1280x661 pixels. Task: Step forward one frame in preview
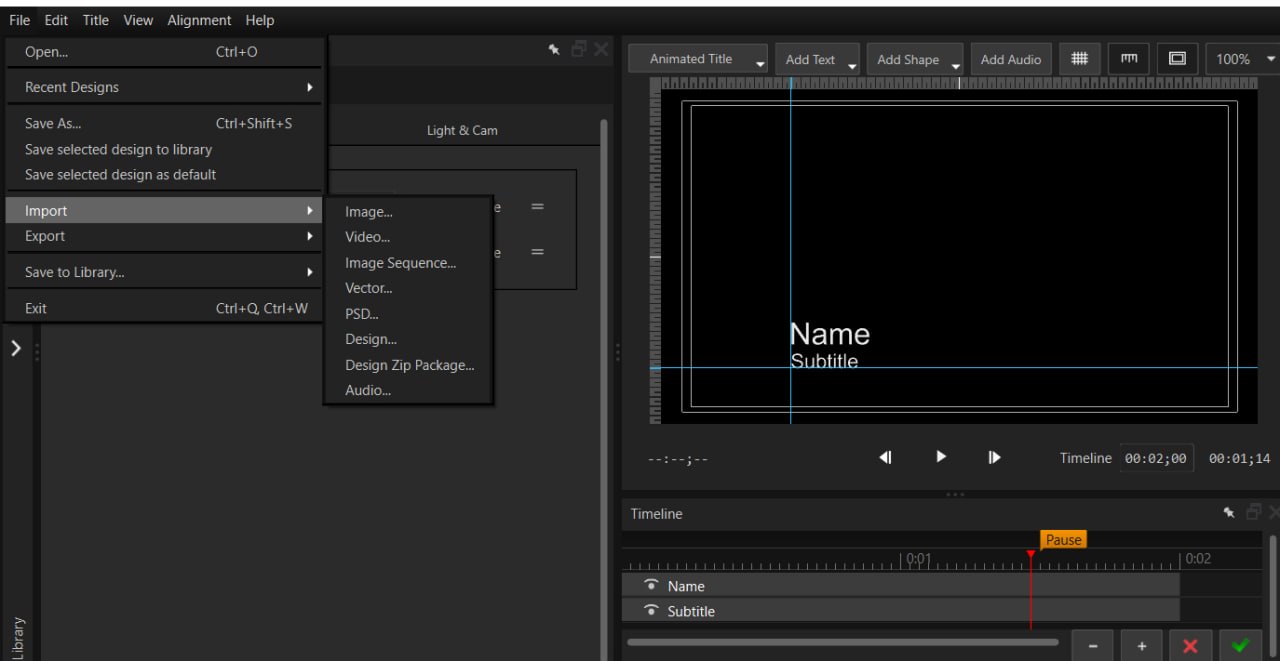coord(994,457)
